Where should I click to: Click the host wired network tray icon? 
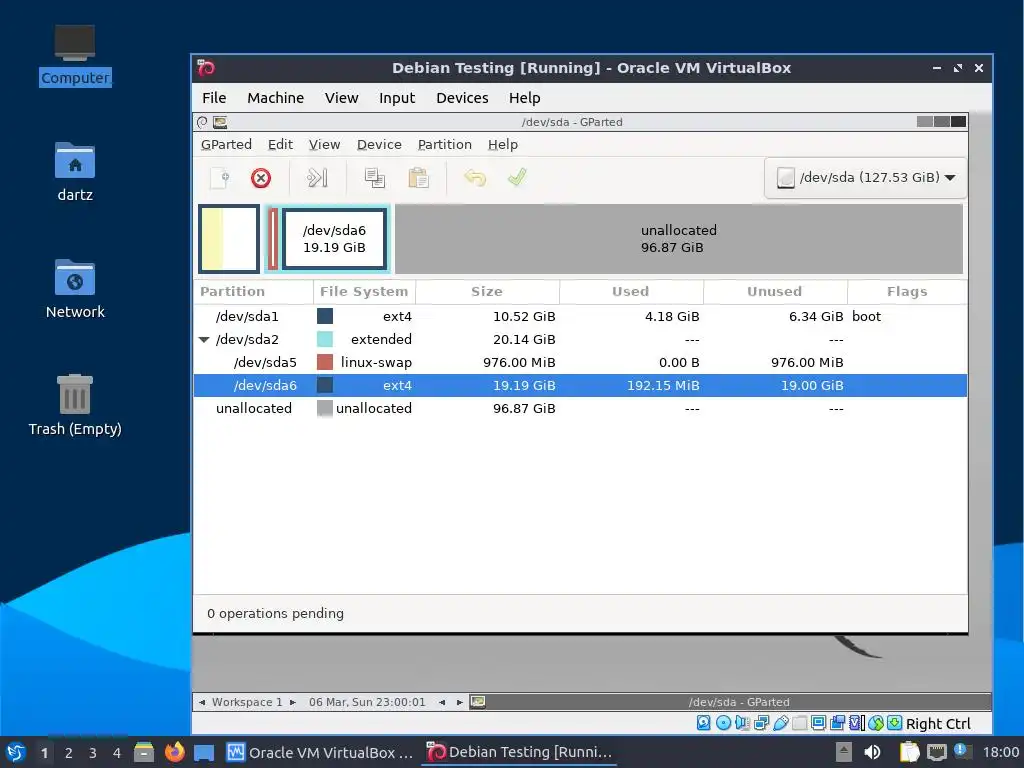point(936,753)
